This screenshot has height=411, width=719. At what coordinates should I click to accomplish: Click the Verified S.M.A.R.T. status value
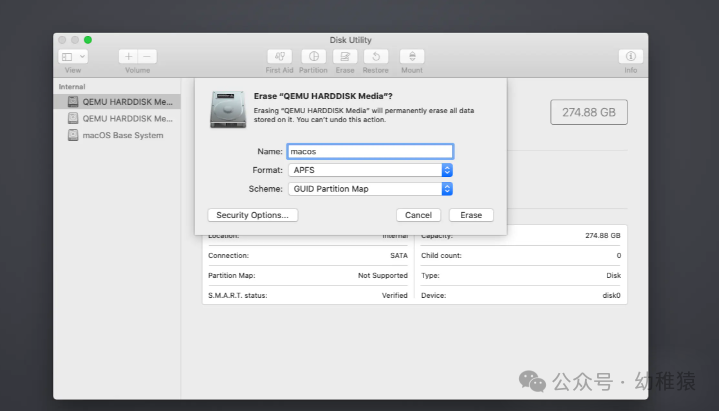(394, 295)
